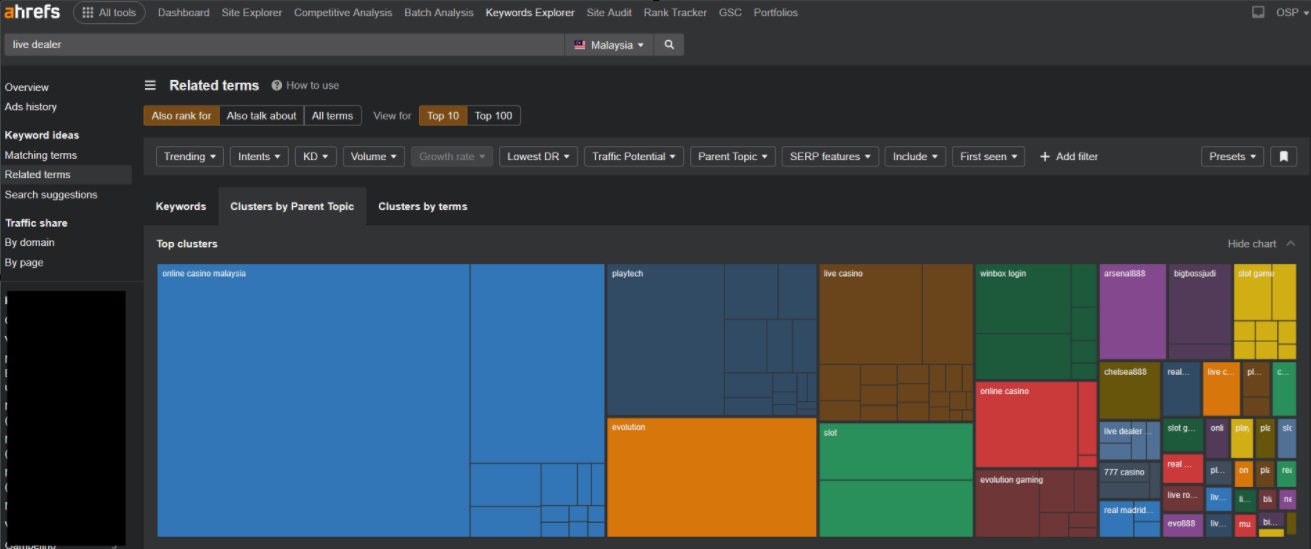Select the chelsea888 cluster block
1311x549 pixels.
click(x=1130, y=390)
